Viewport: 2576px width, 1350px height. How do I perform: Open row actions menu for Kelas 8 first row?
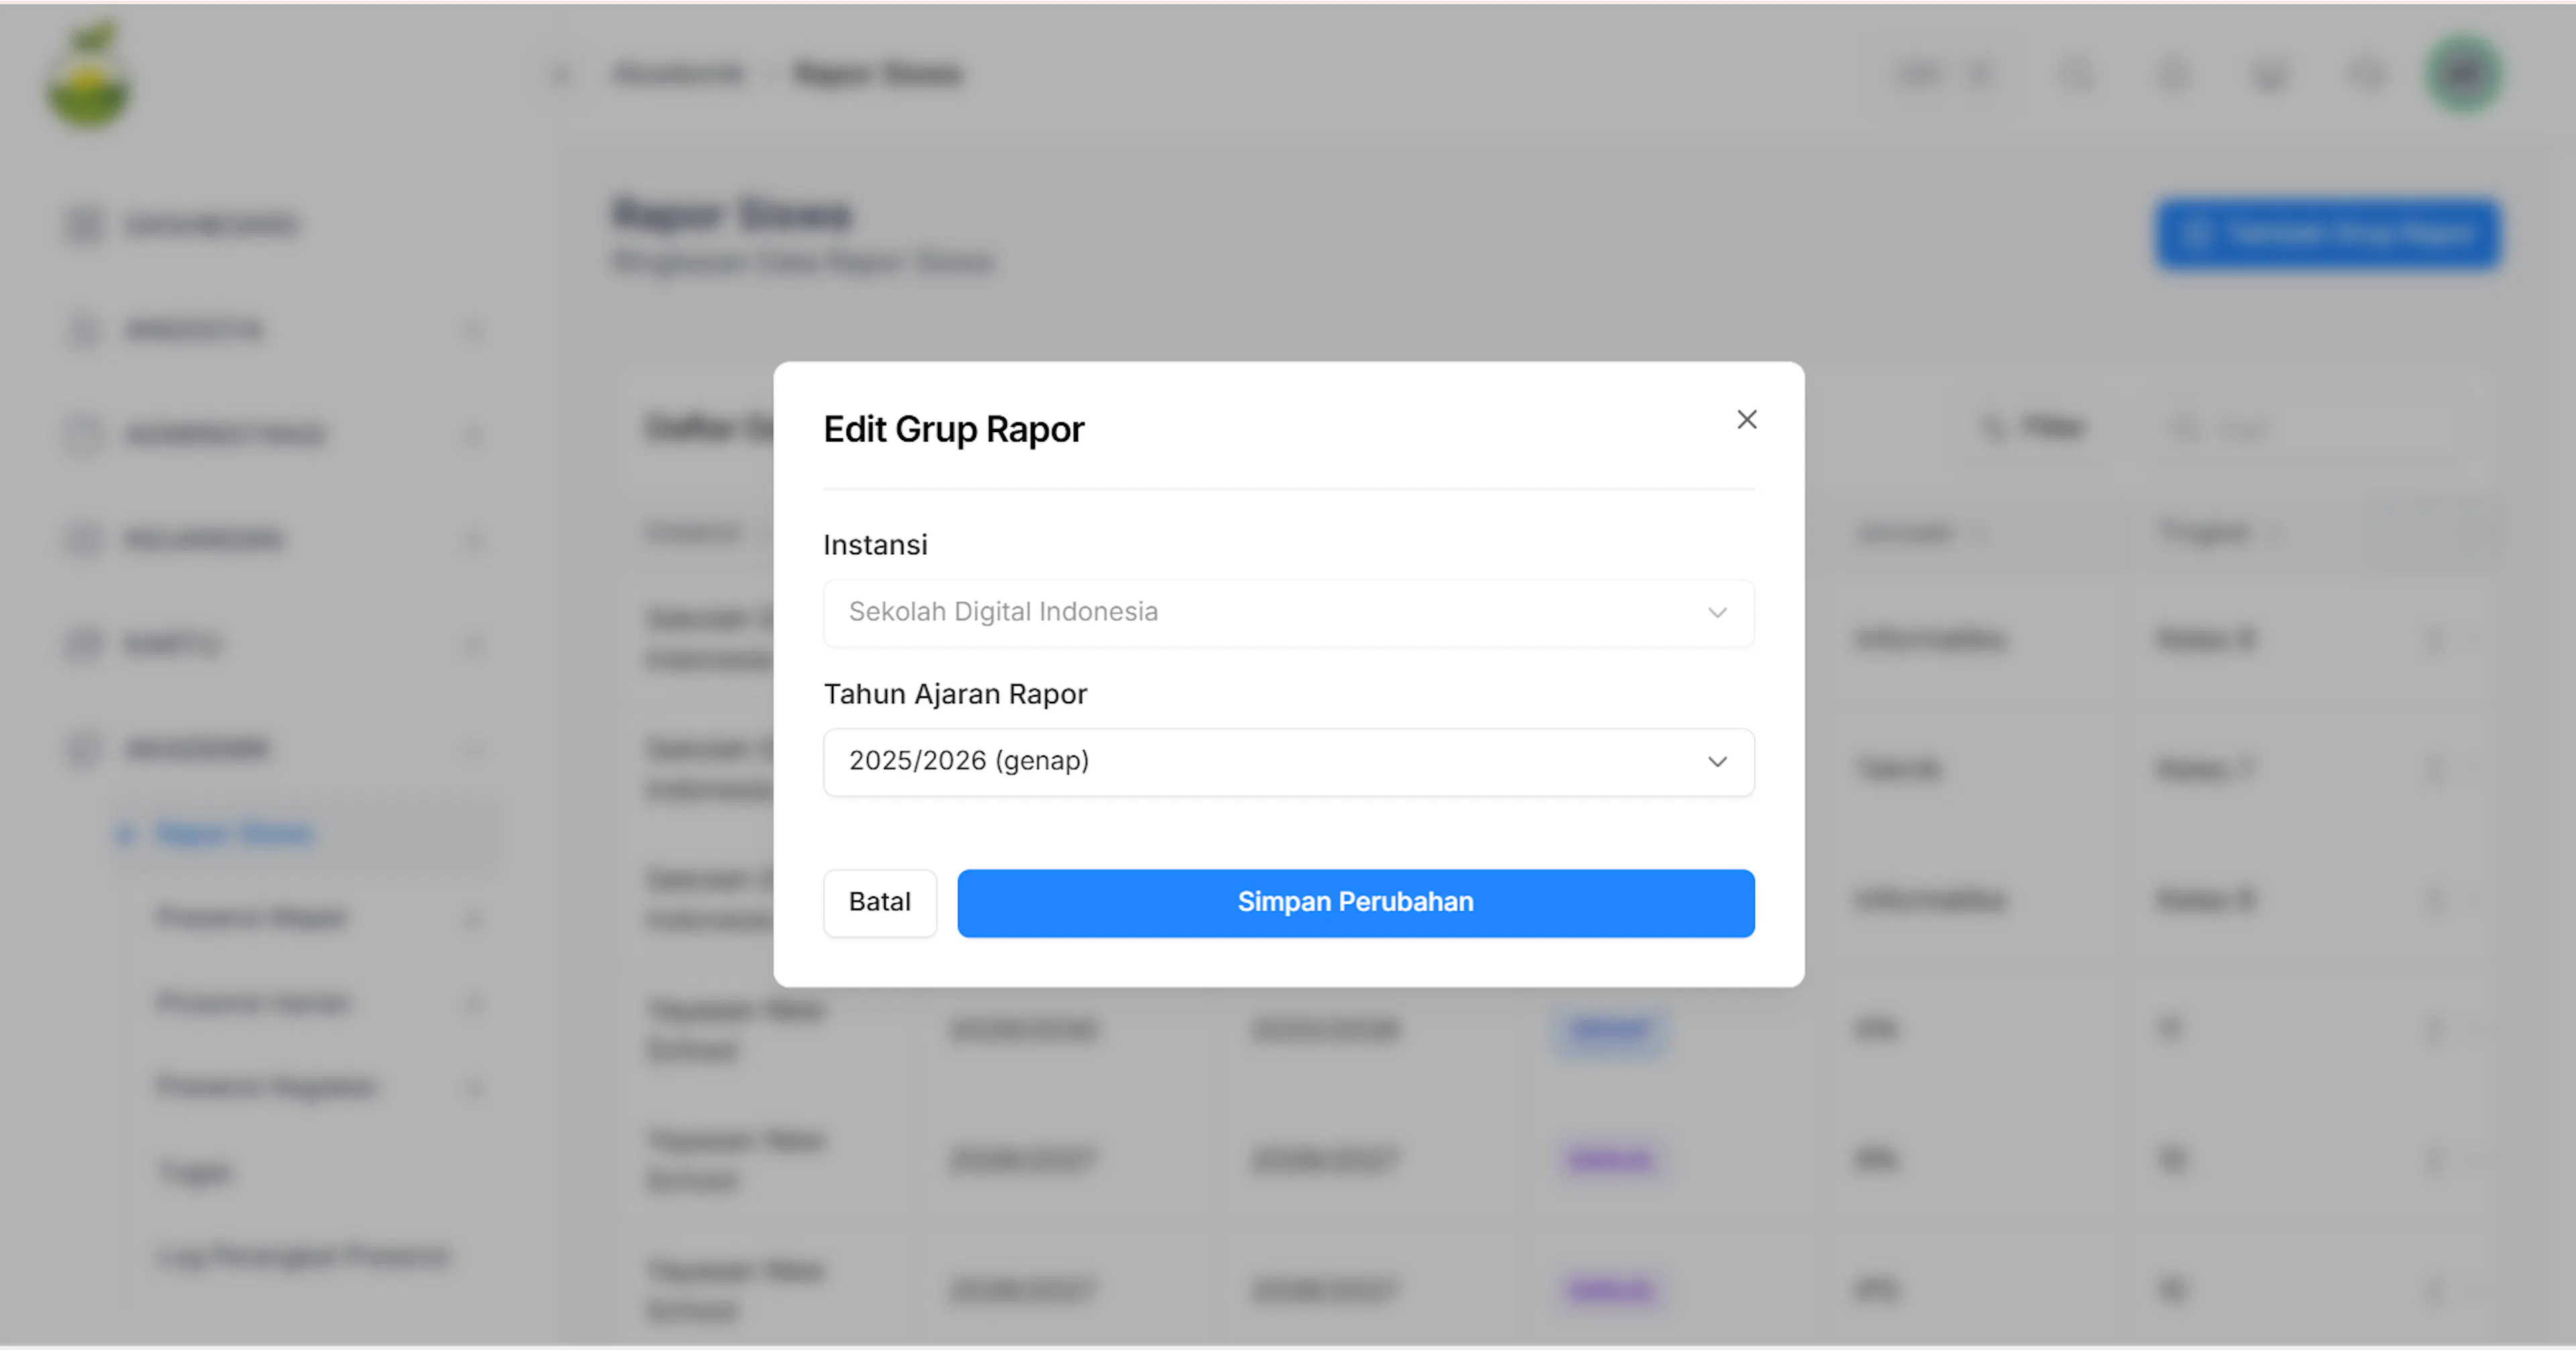(x=2435, y=639)
